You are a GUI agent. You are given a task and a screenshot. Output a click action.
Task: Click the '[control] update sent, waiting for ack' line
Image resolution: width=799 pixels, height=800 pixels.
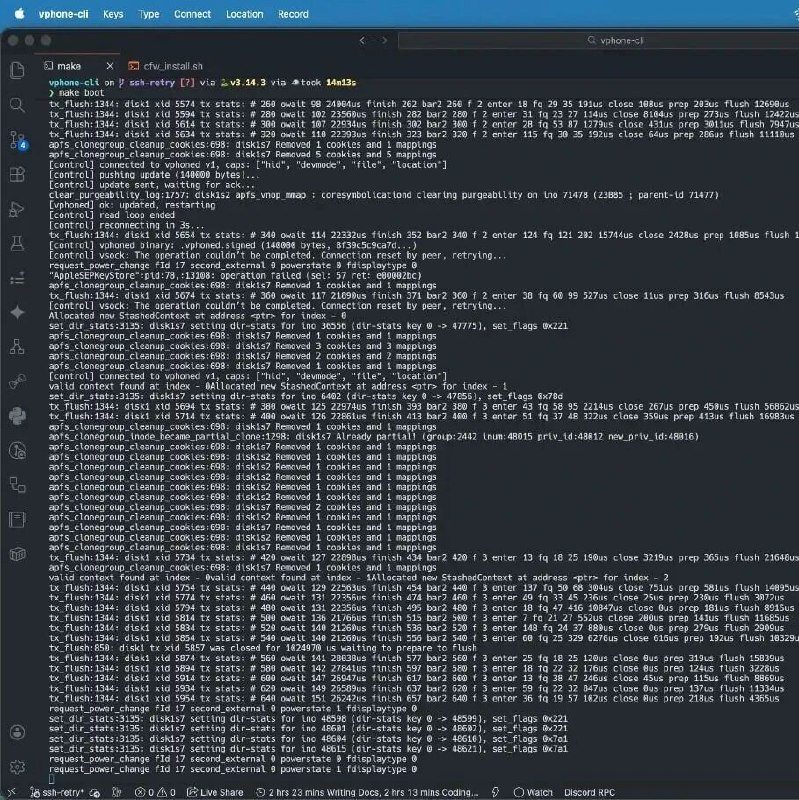coord(152,185)
